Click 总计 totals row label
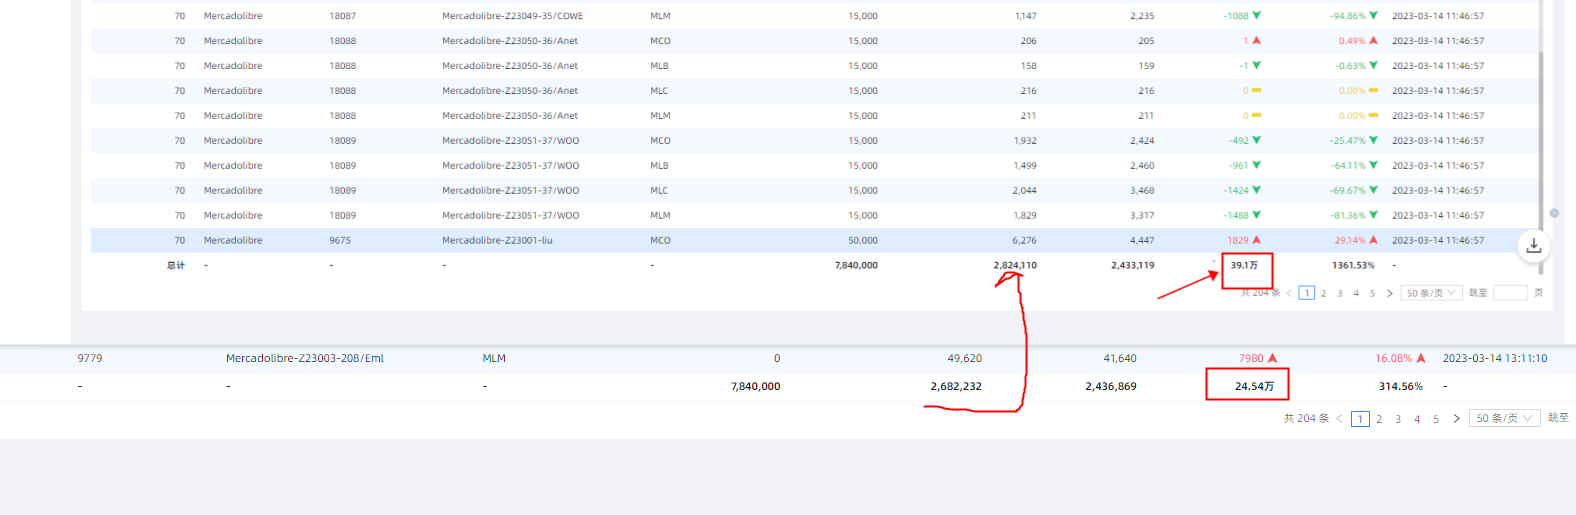Screen dimensions: 1576x515 tap(176, 266)
